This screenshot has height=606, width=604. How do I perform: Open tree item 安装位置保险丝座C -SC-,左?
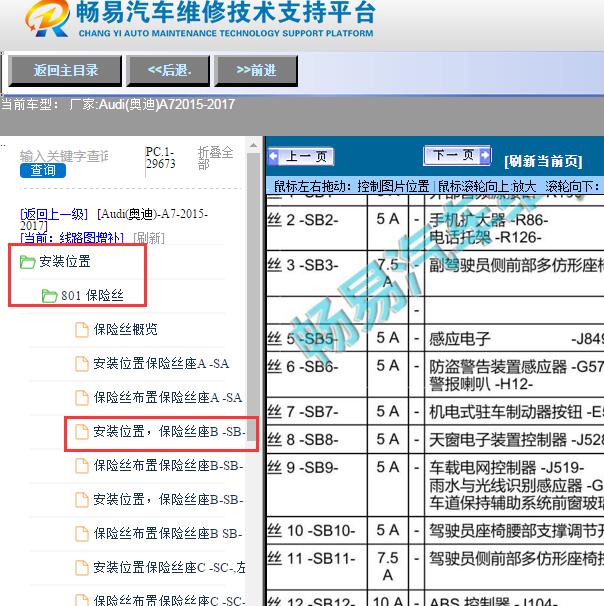click(x=169, y=568)
